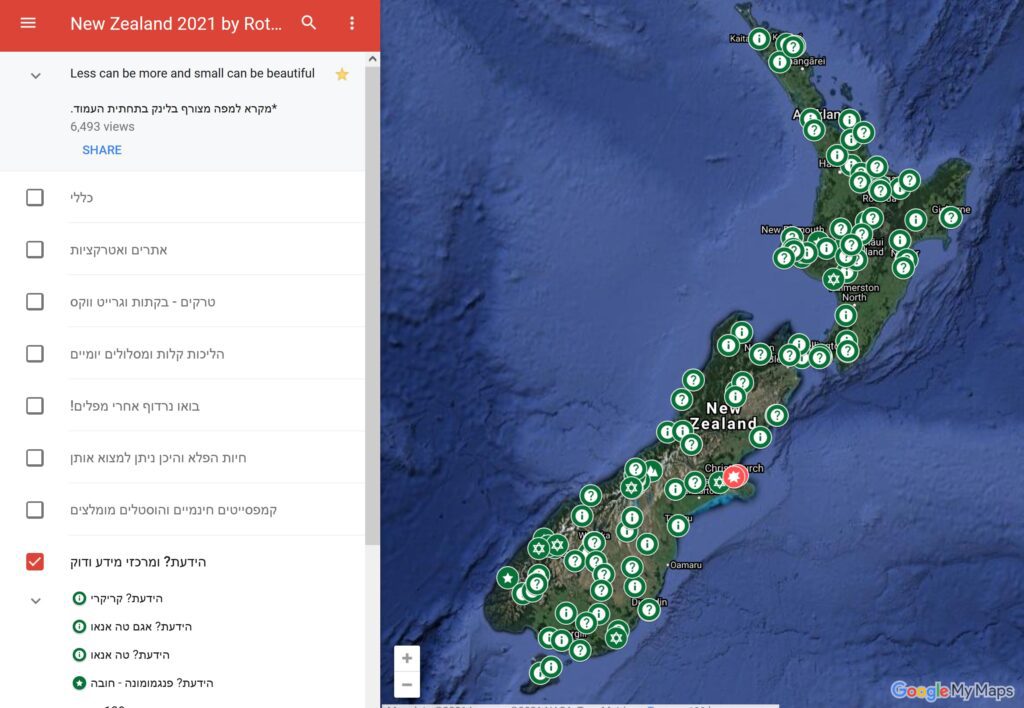
Task: Check the אתרים ואטרקציות layer checkbox
Action: coord(35,249)
